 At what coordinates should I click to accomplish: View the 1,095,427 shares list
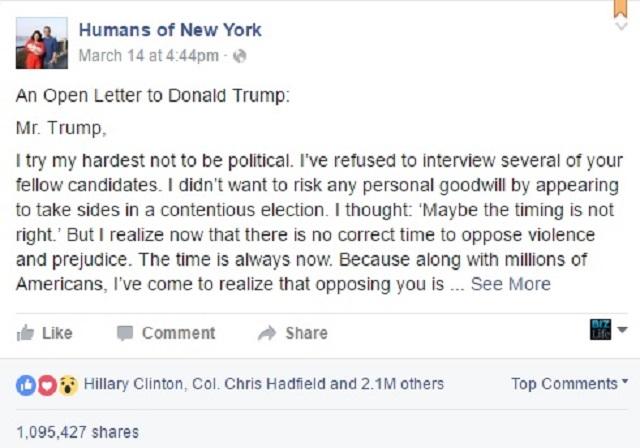(x=78, y=432)
